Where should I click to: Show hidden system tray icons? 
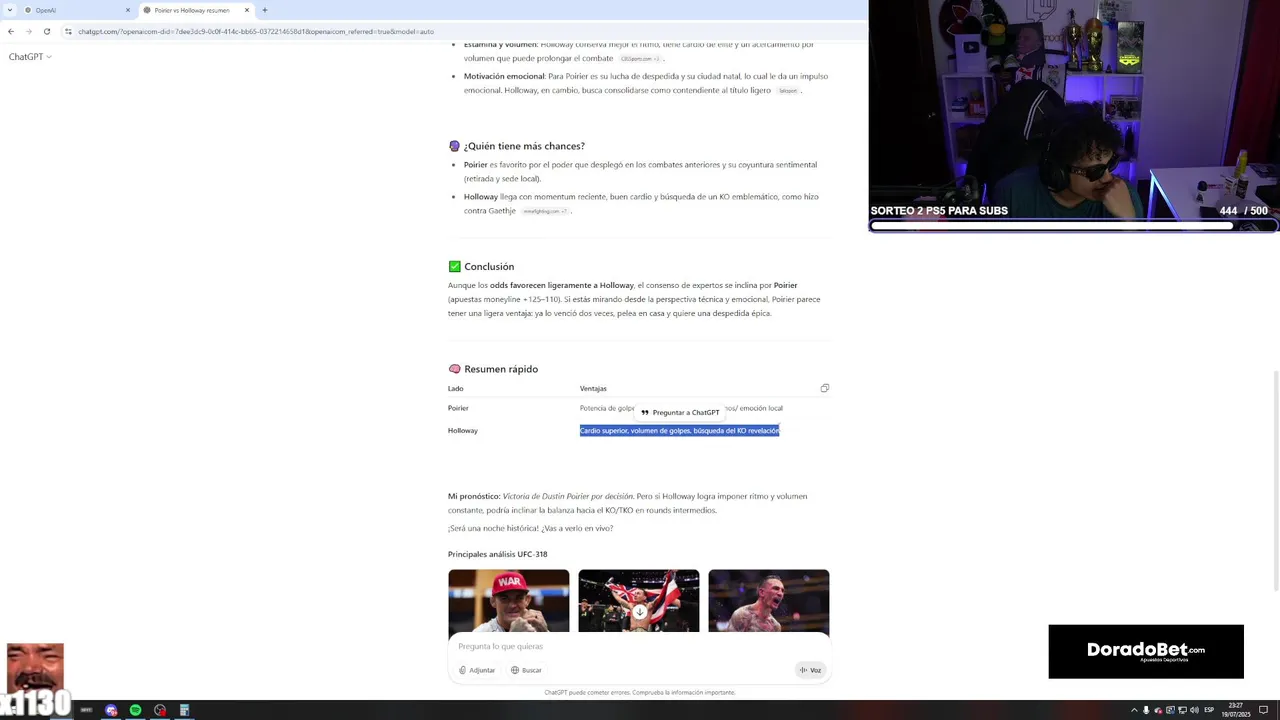pos(1134,710)
